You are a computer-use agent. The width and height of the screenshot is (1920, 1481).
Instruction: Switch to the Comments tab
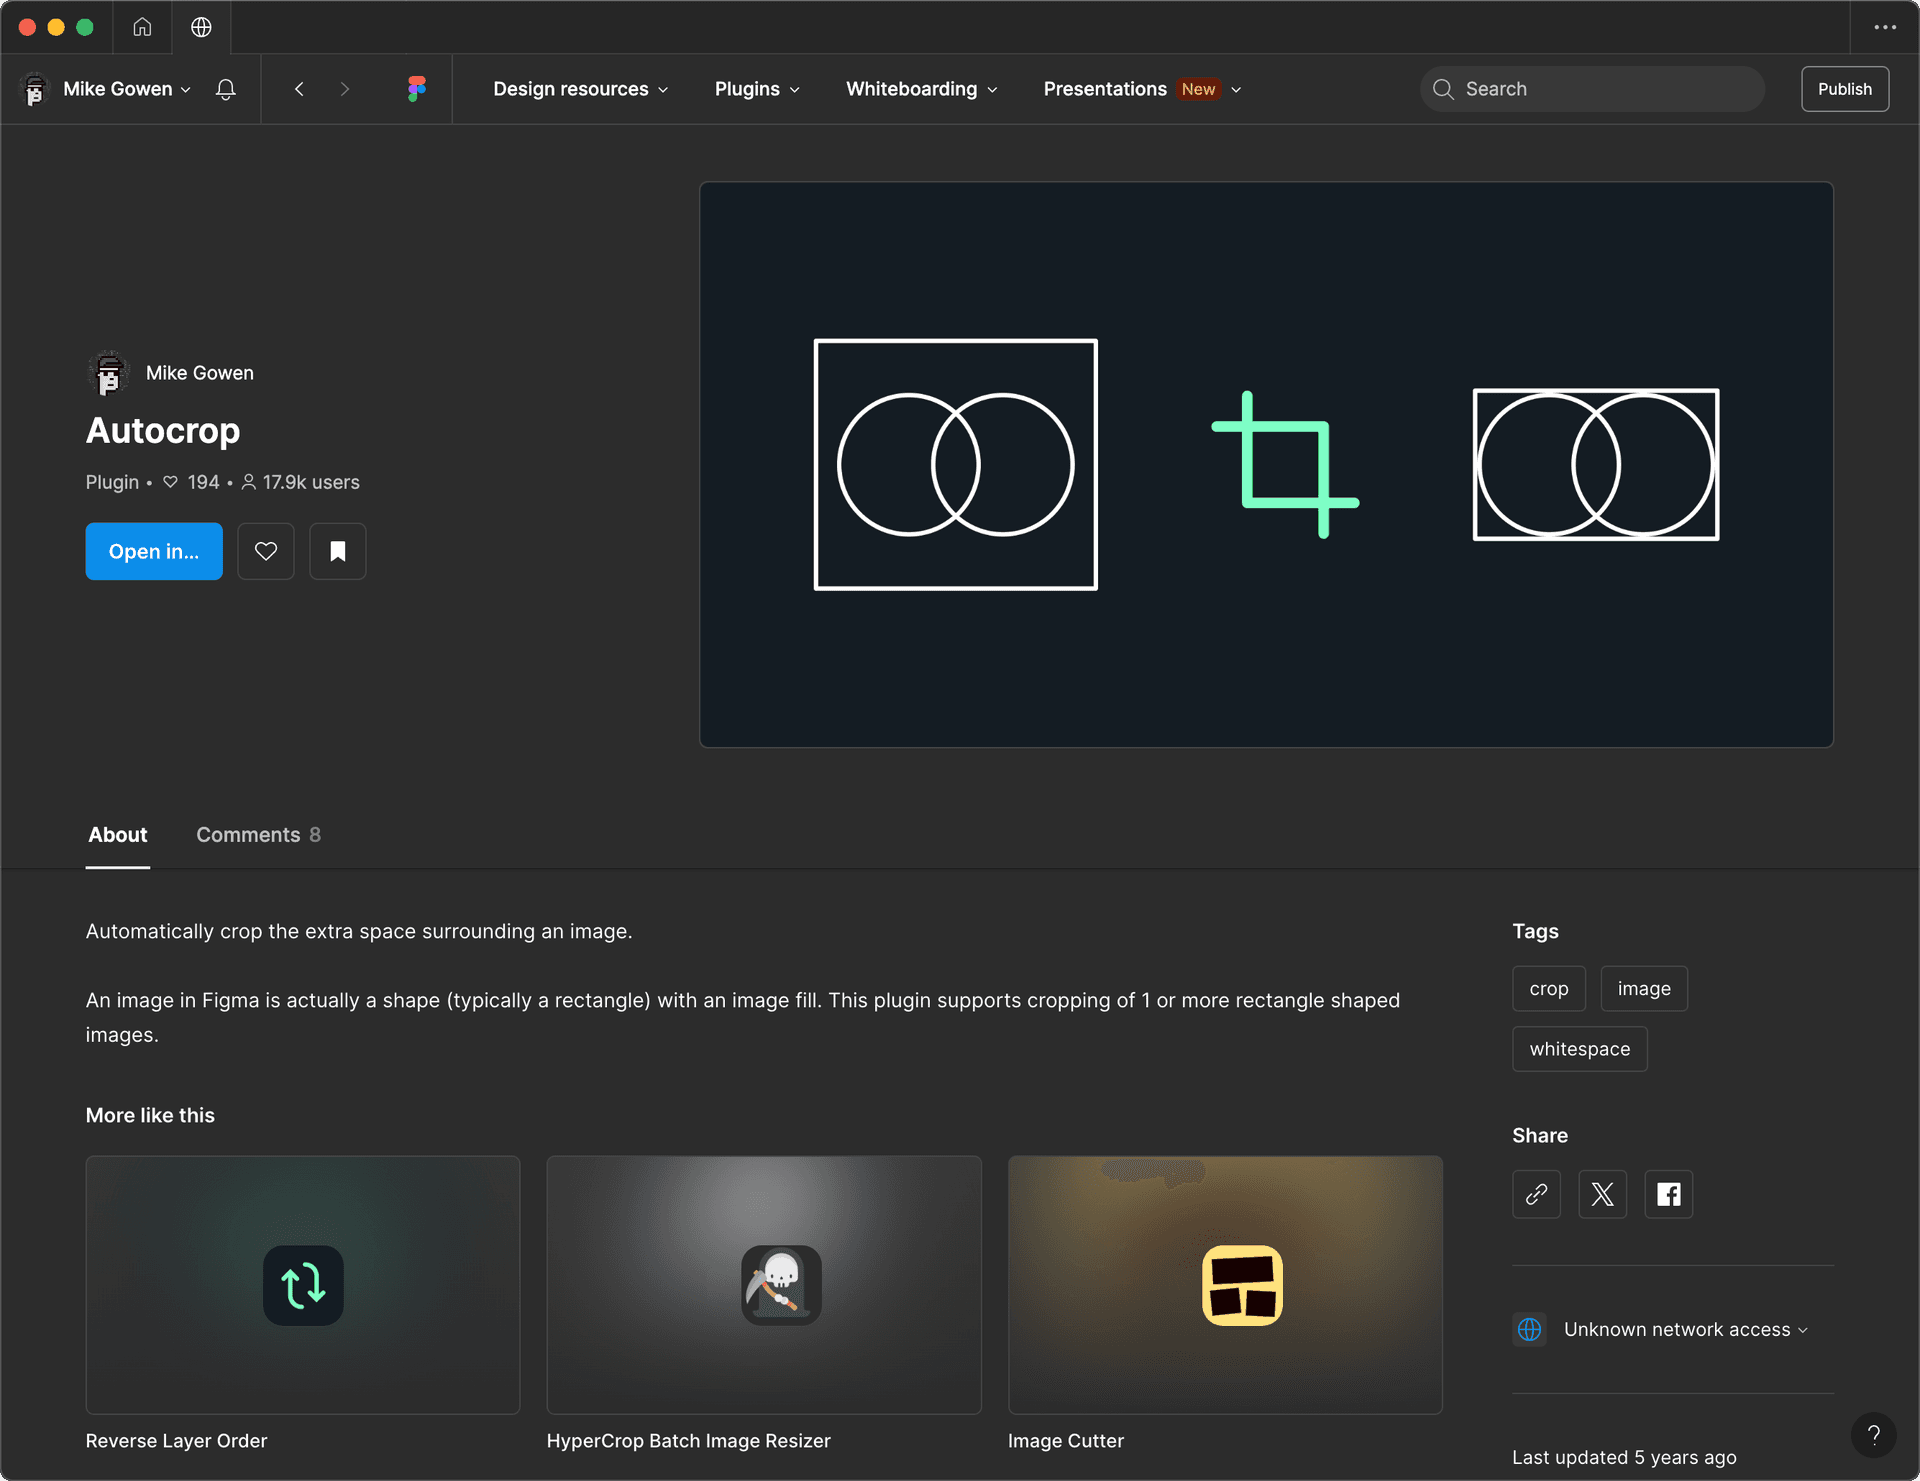click(x=258, y=835)
